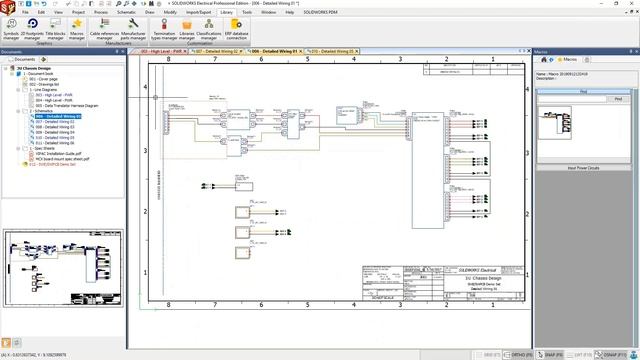Image resolution: width=640 pixels, height=360 pixels.
Task: Pin the Macros panel
Action: 631,51
